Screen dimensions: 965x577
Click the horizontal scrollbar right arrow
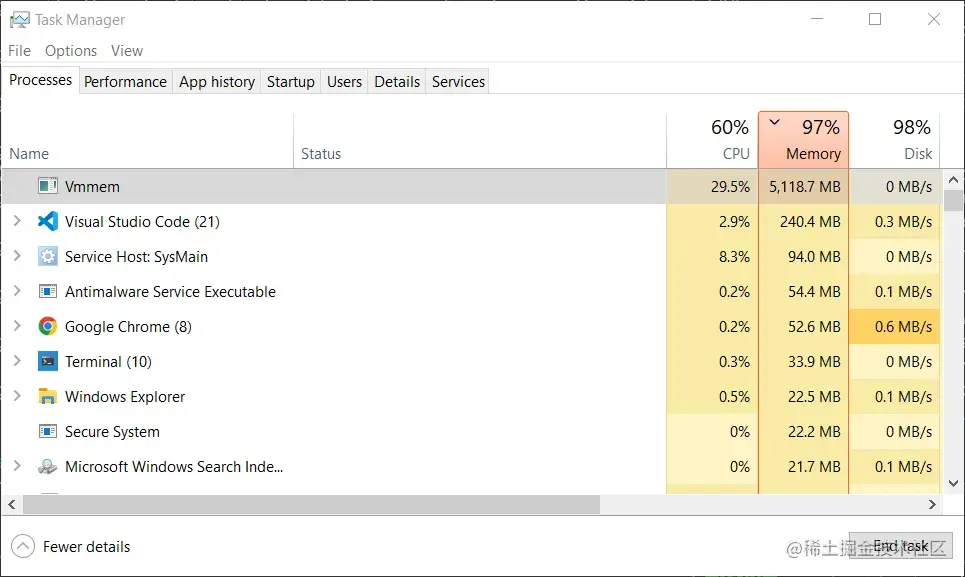(x=932, y=504)
